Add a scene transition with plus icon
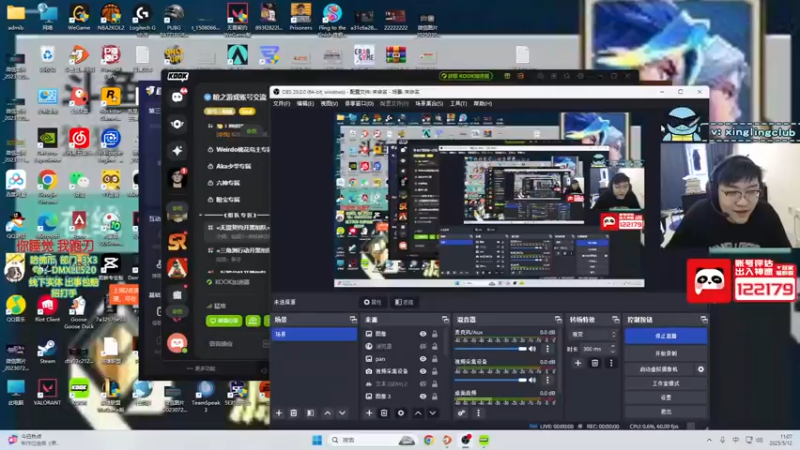 578,363
